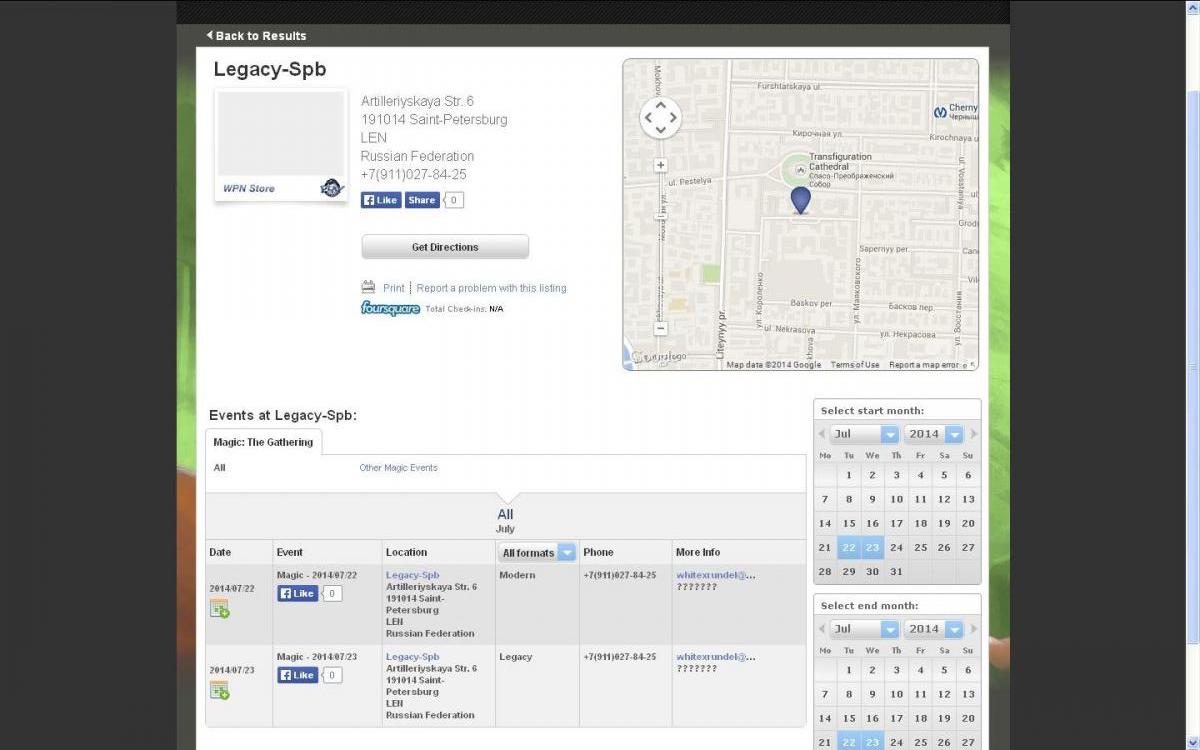Click the map zoom slider track
Screen dimensions: 1200x750
pos(660,245)
